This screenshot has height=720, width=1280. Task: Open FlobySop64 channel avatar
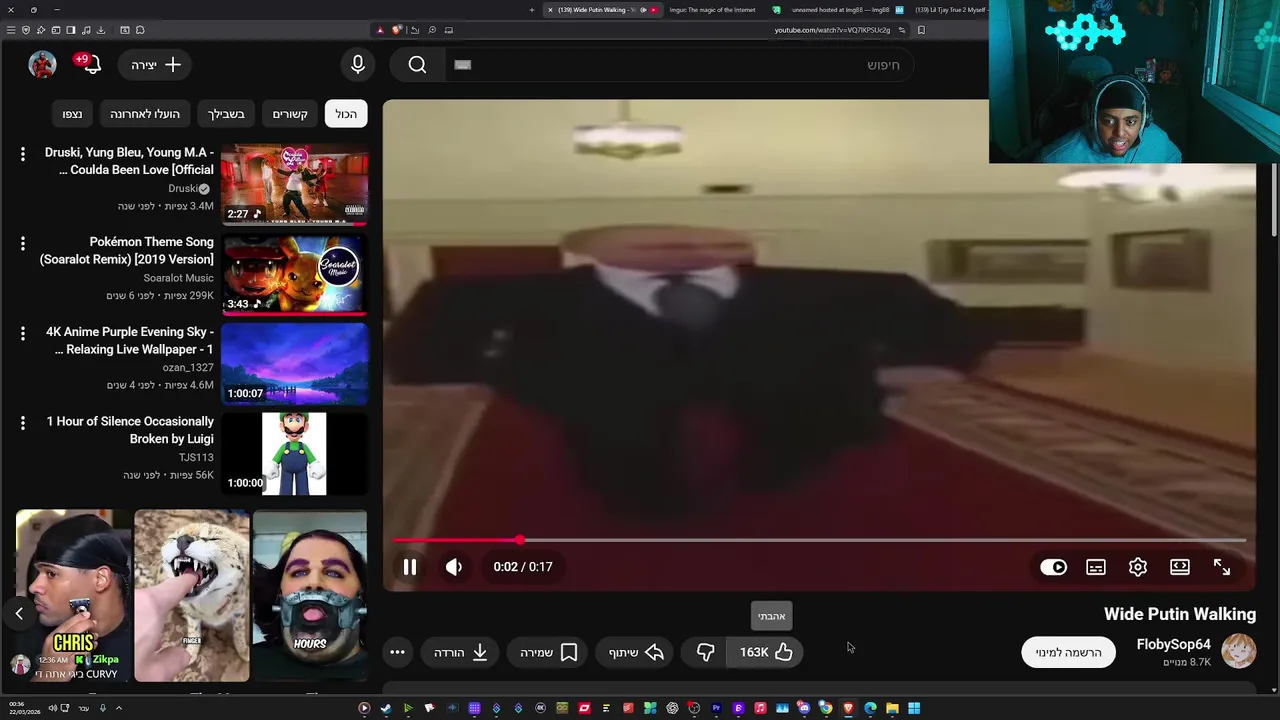1239,650
